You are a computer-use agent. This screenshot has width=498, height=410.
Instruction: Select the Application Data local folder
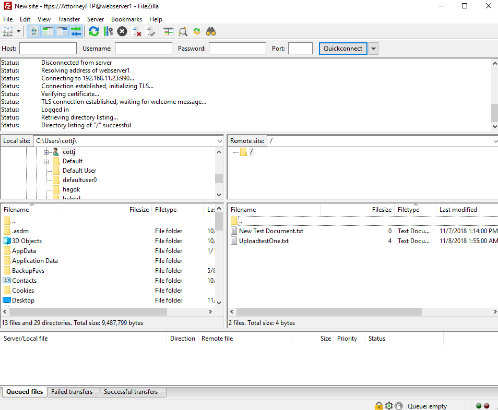(35, 261)
